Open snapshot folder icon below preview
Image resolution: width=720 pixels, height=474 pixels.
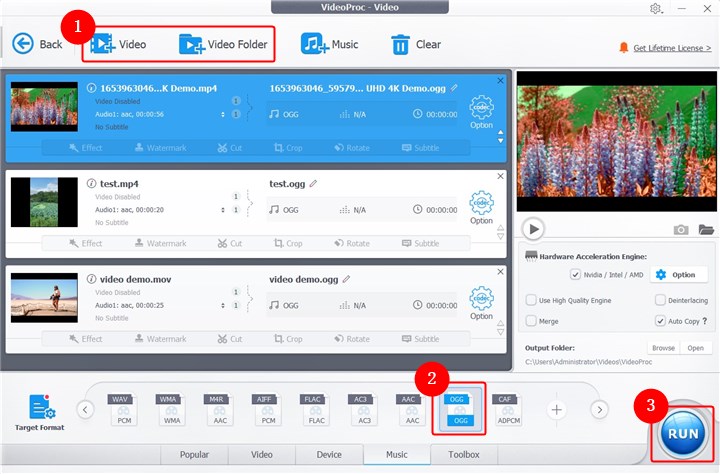tap(706, 229)
